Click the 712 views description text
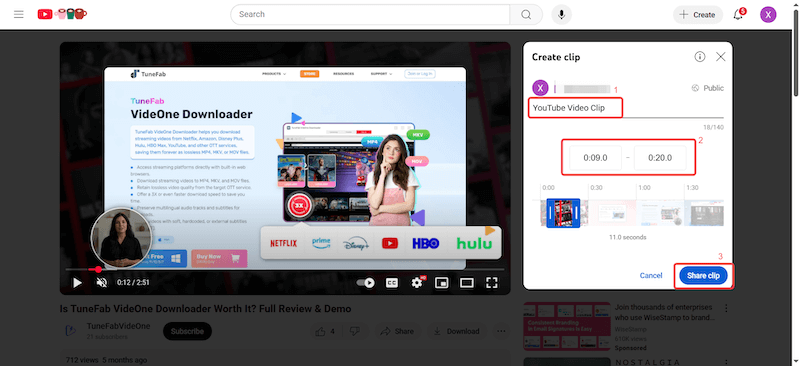This screenshot has height=366, width=800. [x=107, y=360]
